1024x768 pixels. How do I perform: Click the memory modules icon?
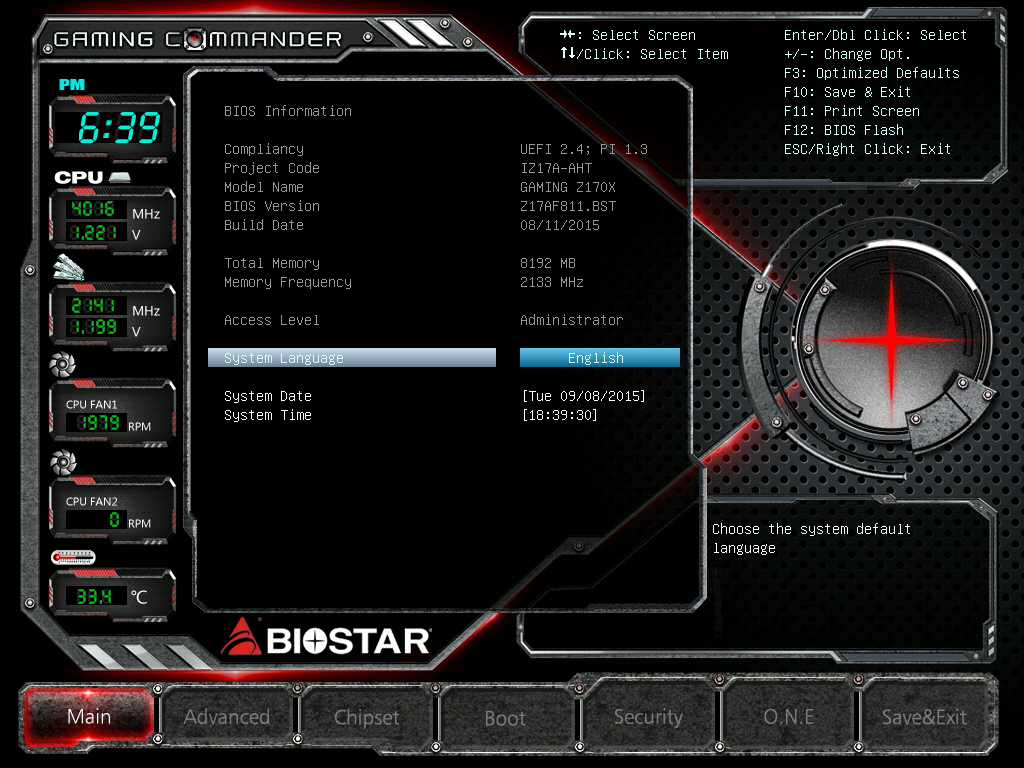(69, 267)
